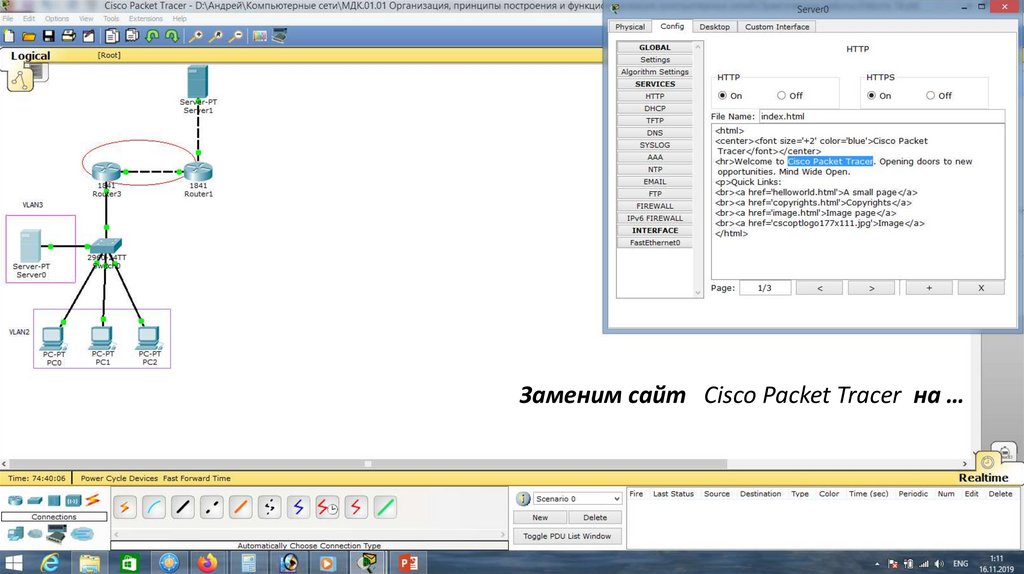Open the DNS service settings
This screenshot has width=1024, height=574.
(x=654, y=133)
